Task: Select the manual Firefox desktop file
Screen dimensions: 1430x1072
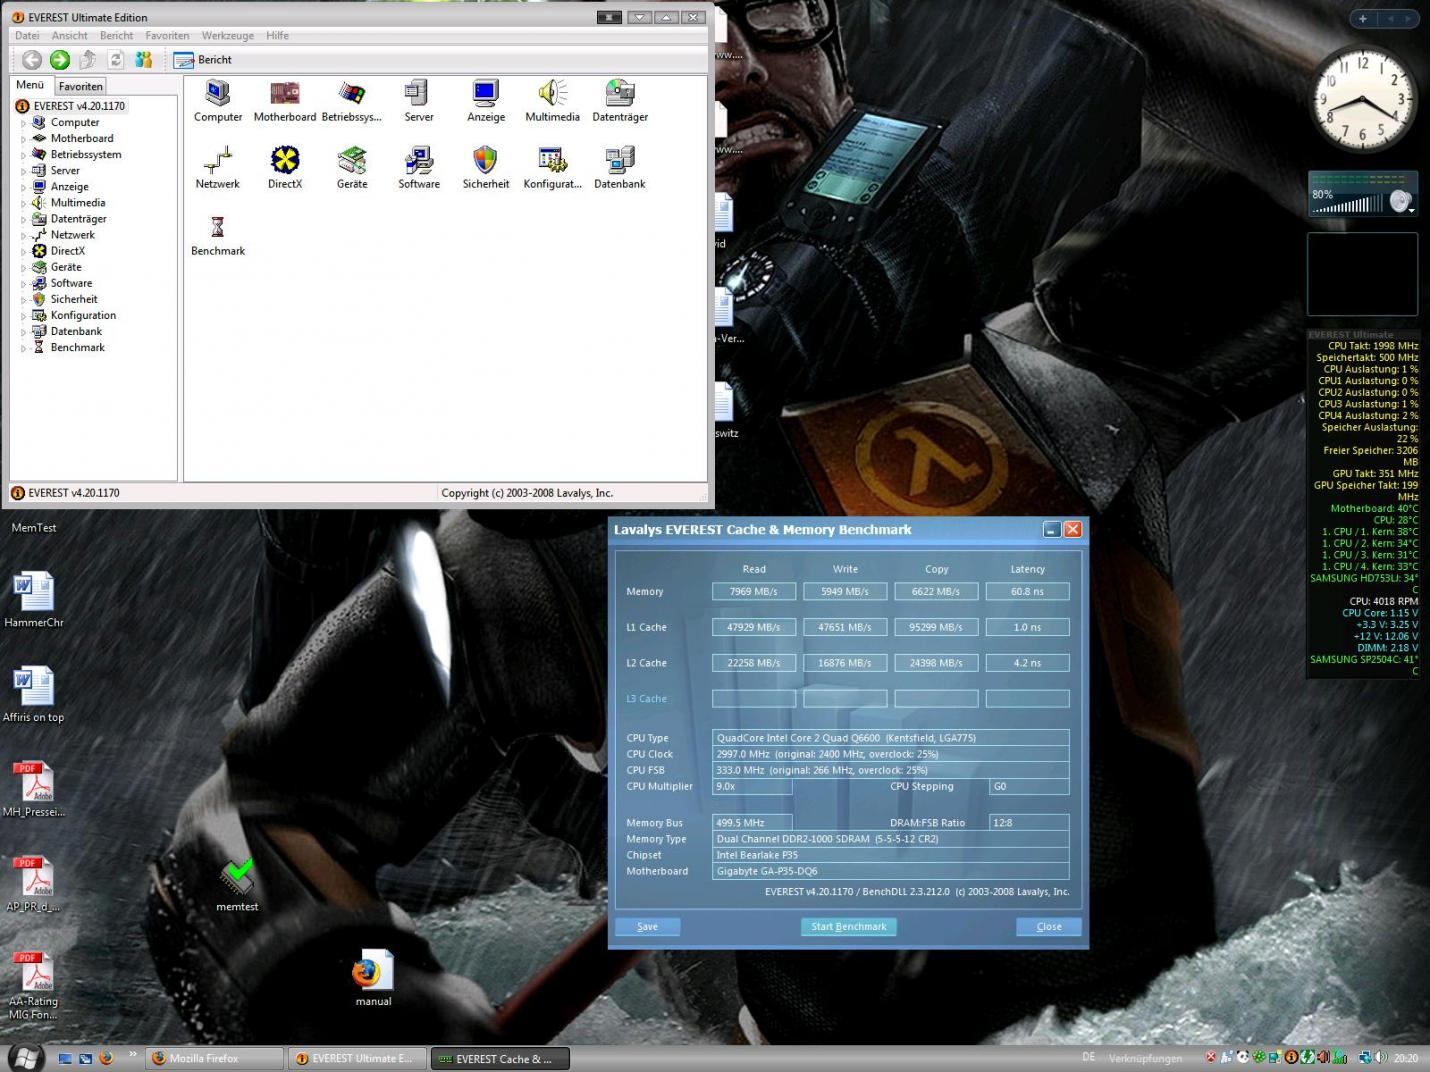Action: point(373,978)
